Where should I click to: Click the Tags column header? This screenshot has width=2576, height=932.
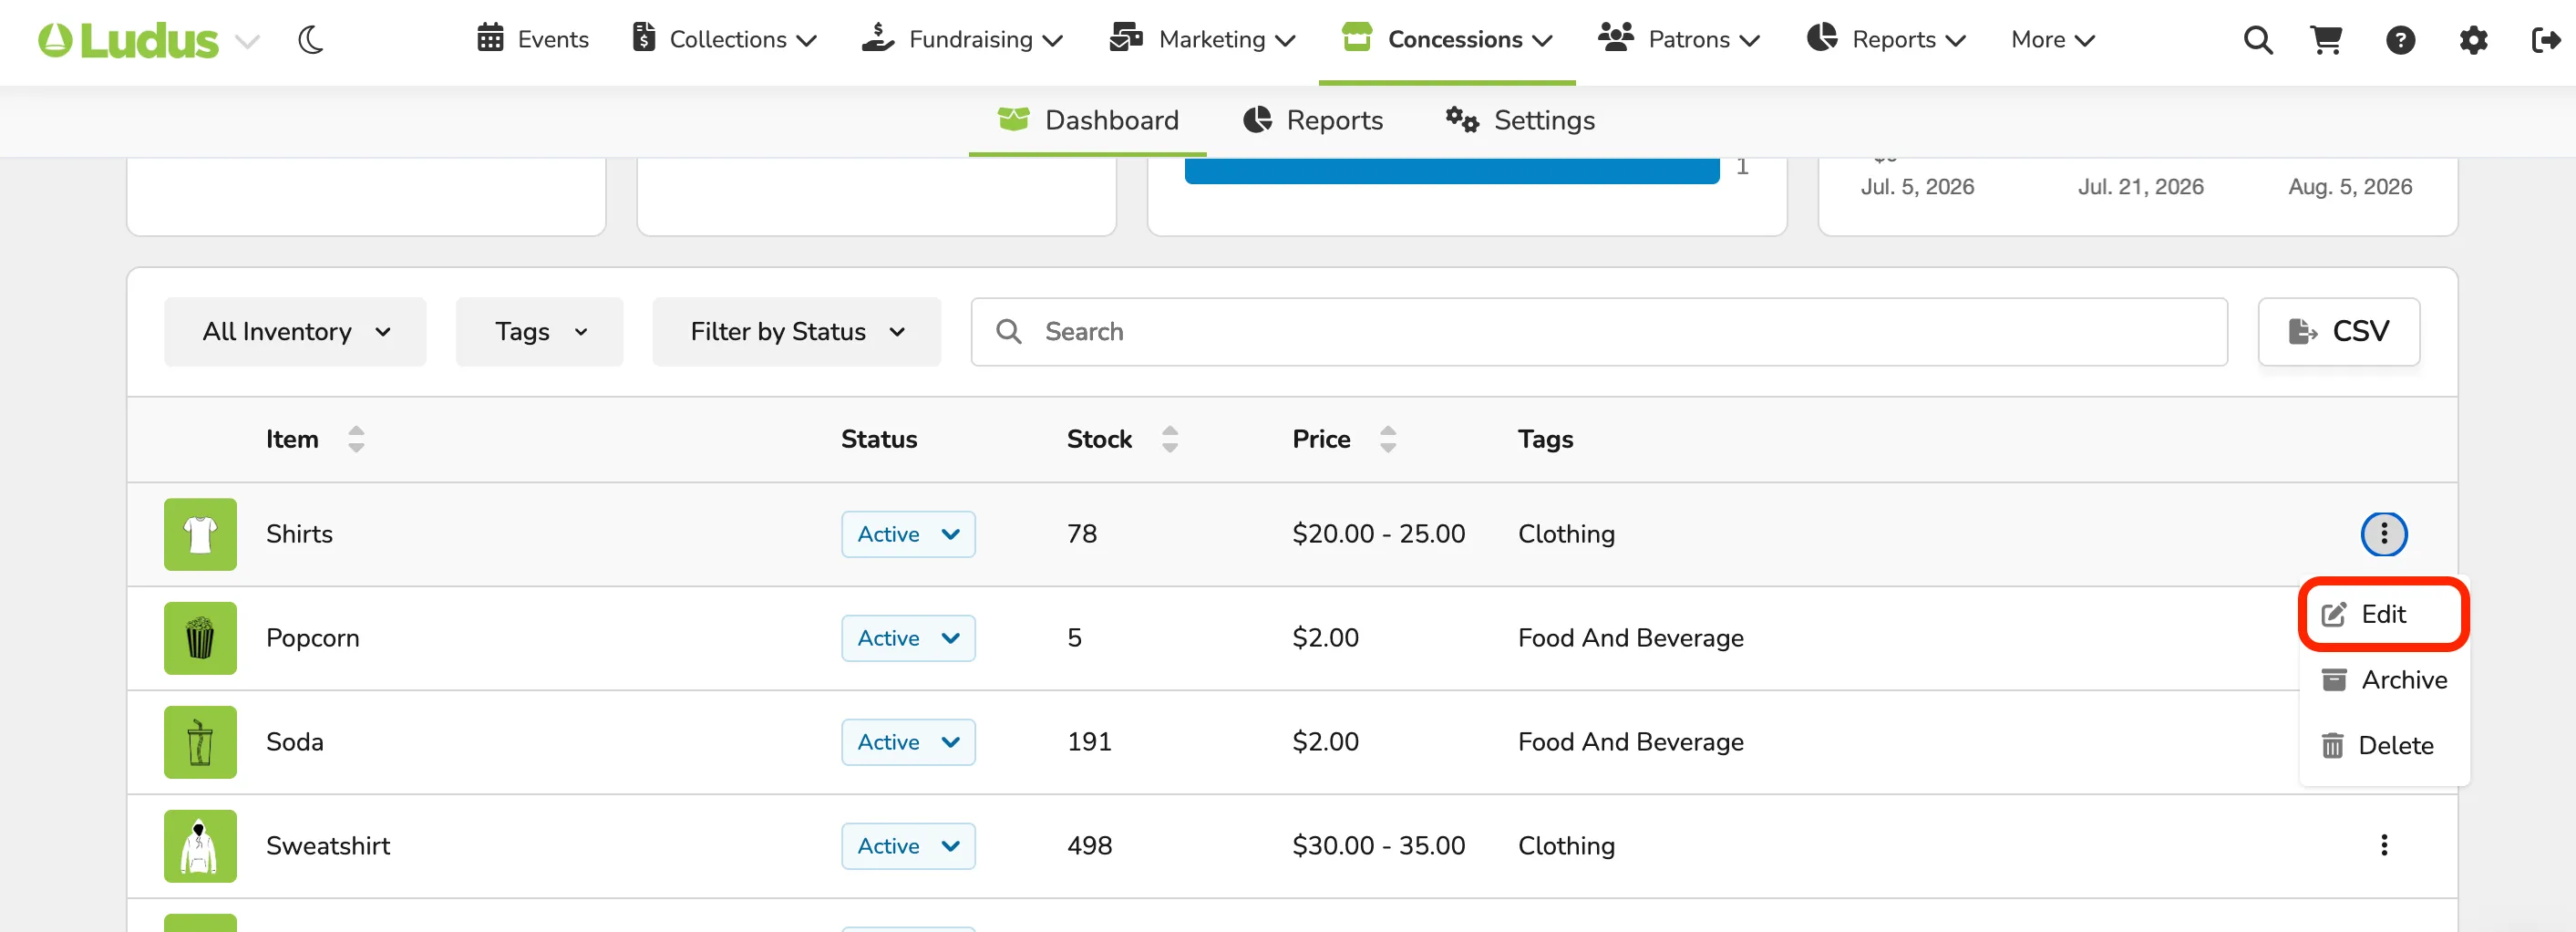(1545, 439)
